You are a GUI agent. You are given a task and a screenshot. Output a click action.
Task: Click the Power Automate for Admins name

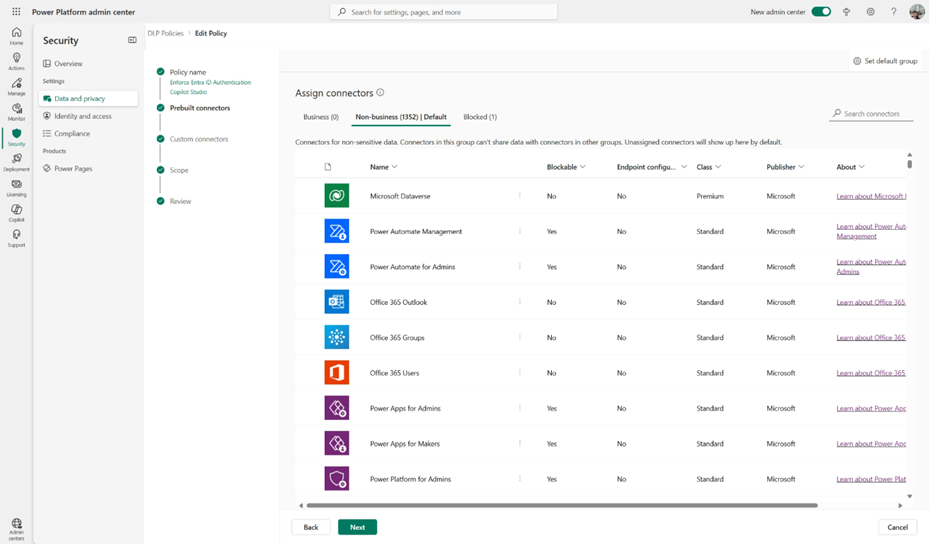pyautogui.click(x=412, y=267)
